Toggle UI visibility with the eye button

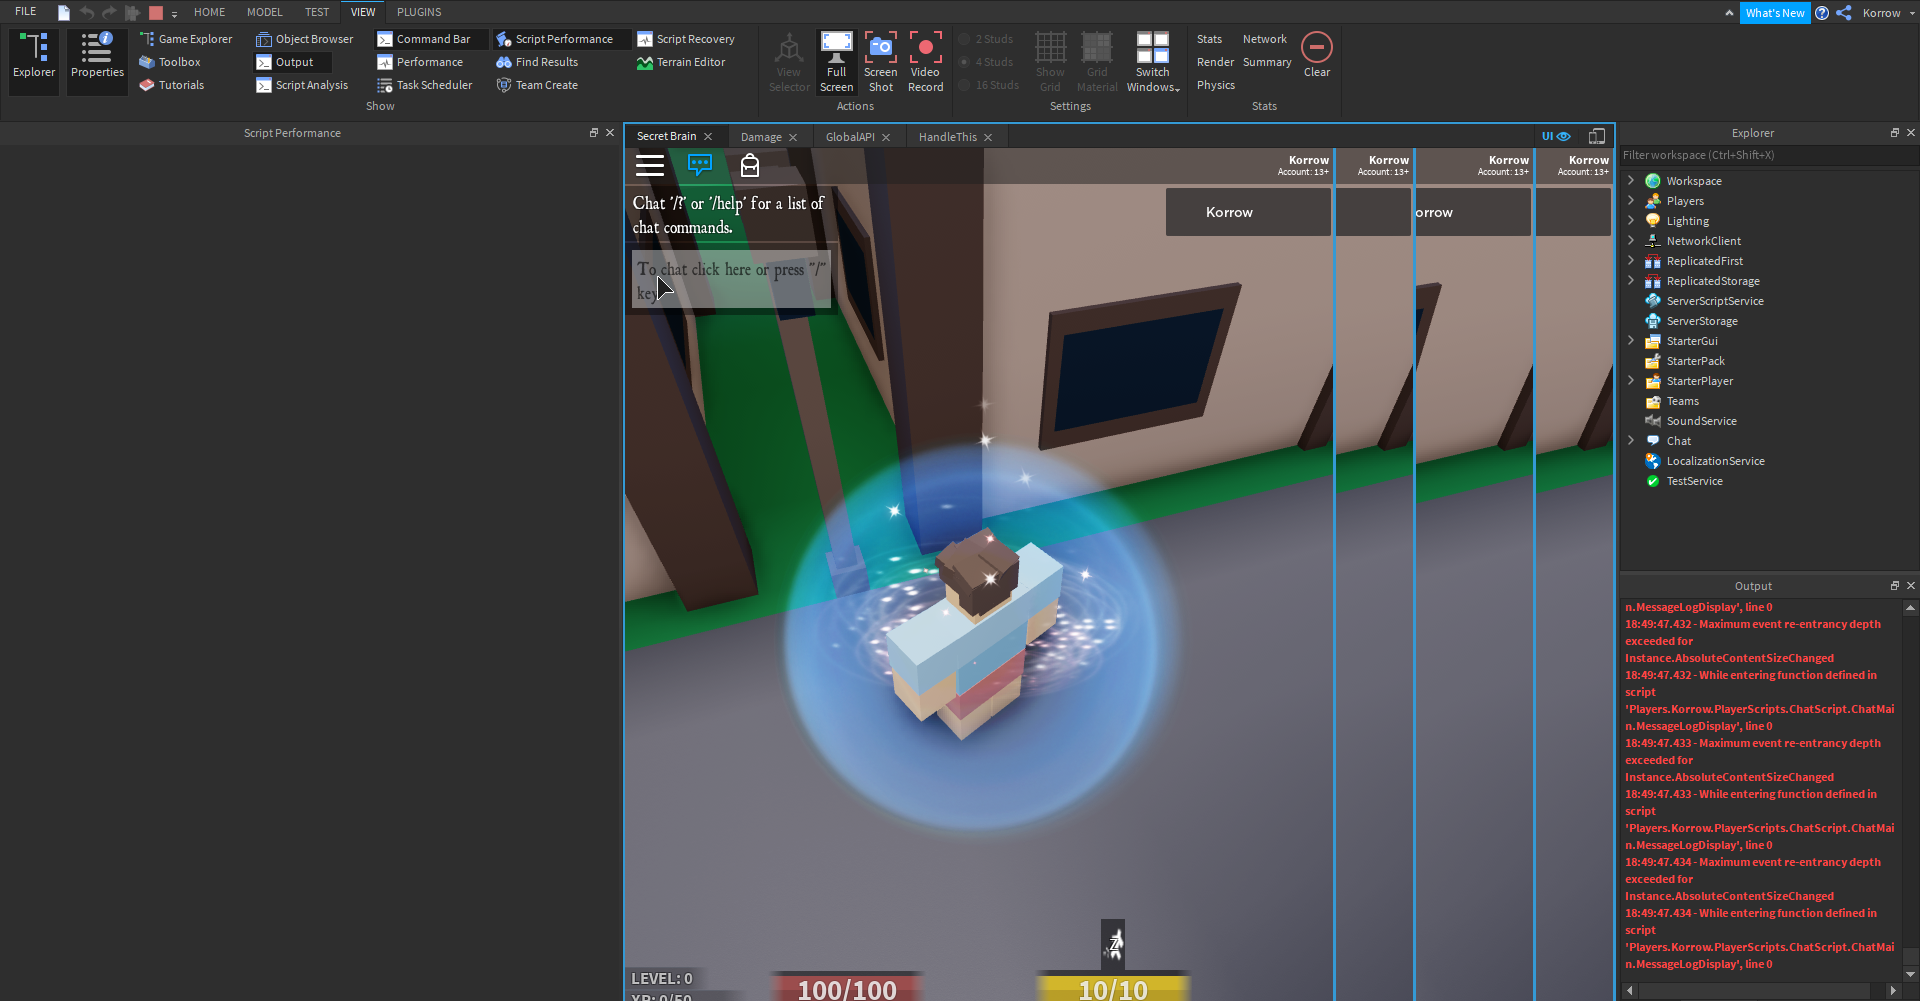pos(1556,136)
